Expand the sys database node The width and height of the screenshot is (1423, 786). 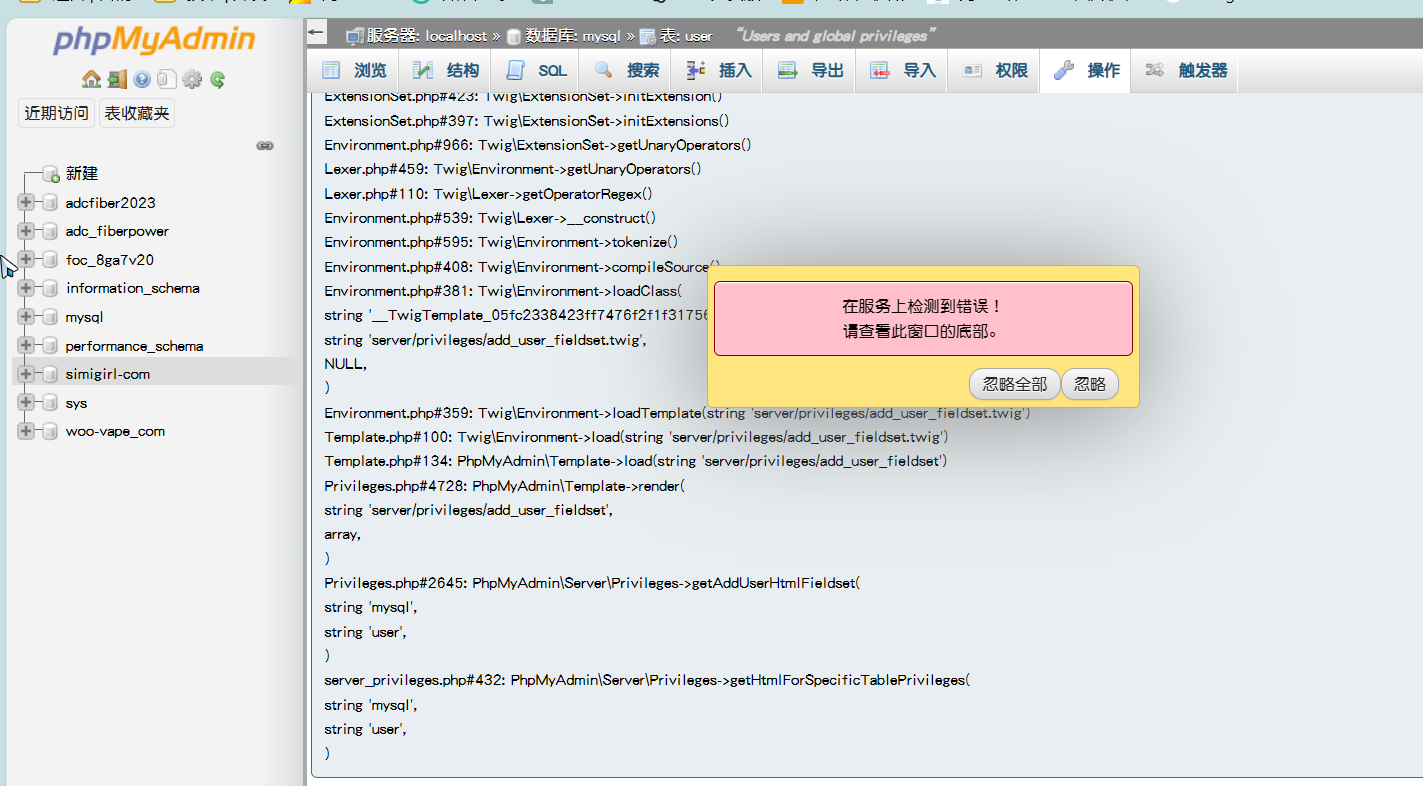click(26, 403)
